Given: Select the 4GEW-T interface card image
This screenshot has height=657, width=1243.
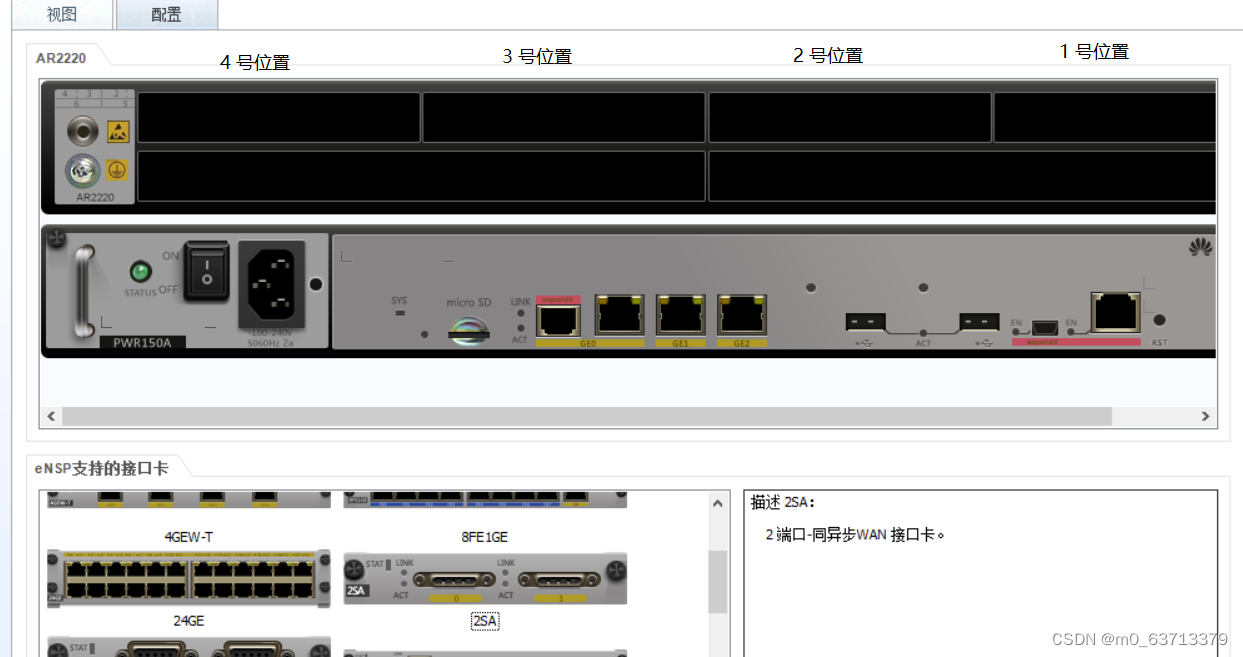Looking at the screenshot, I should tap(189, 500).
